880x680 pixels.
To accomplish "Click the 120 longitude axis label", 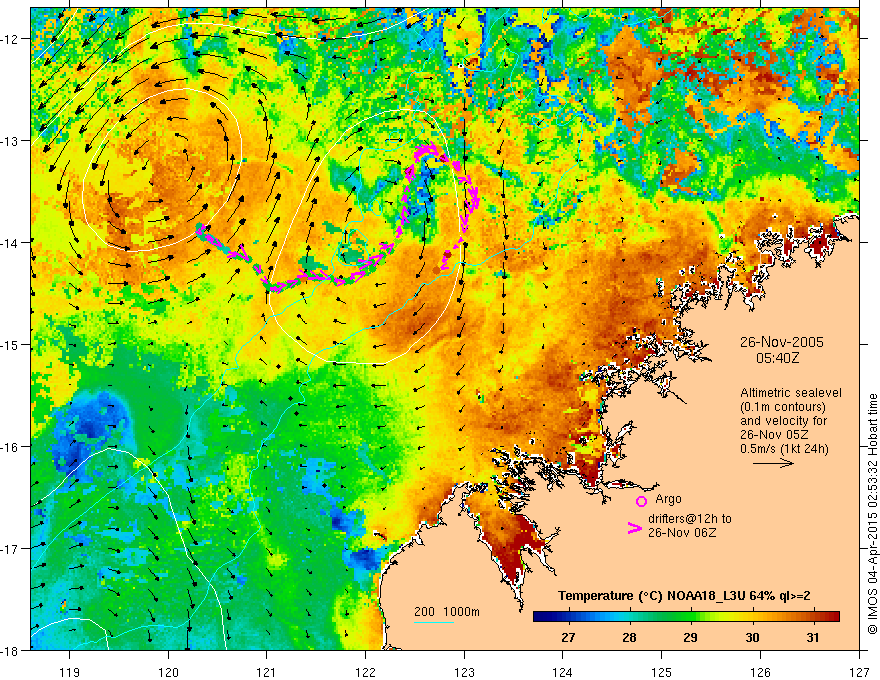I will [x=168, y=672].
